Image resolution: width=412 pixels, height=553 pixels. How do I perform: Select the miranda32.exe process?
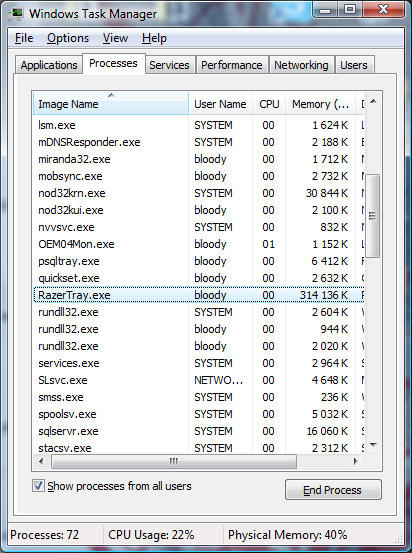point(199,159)
